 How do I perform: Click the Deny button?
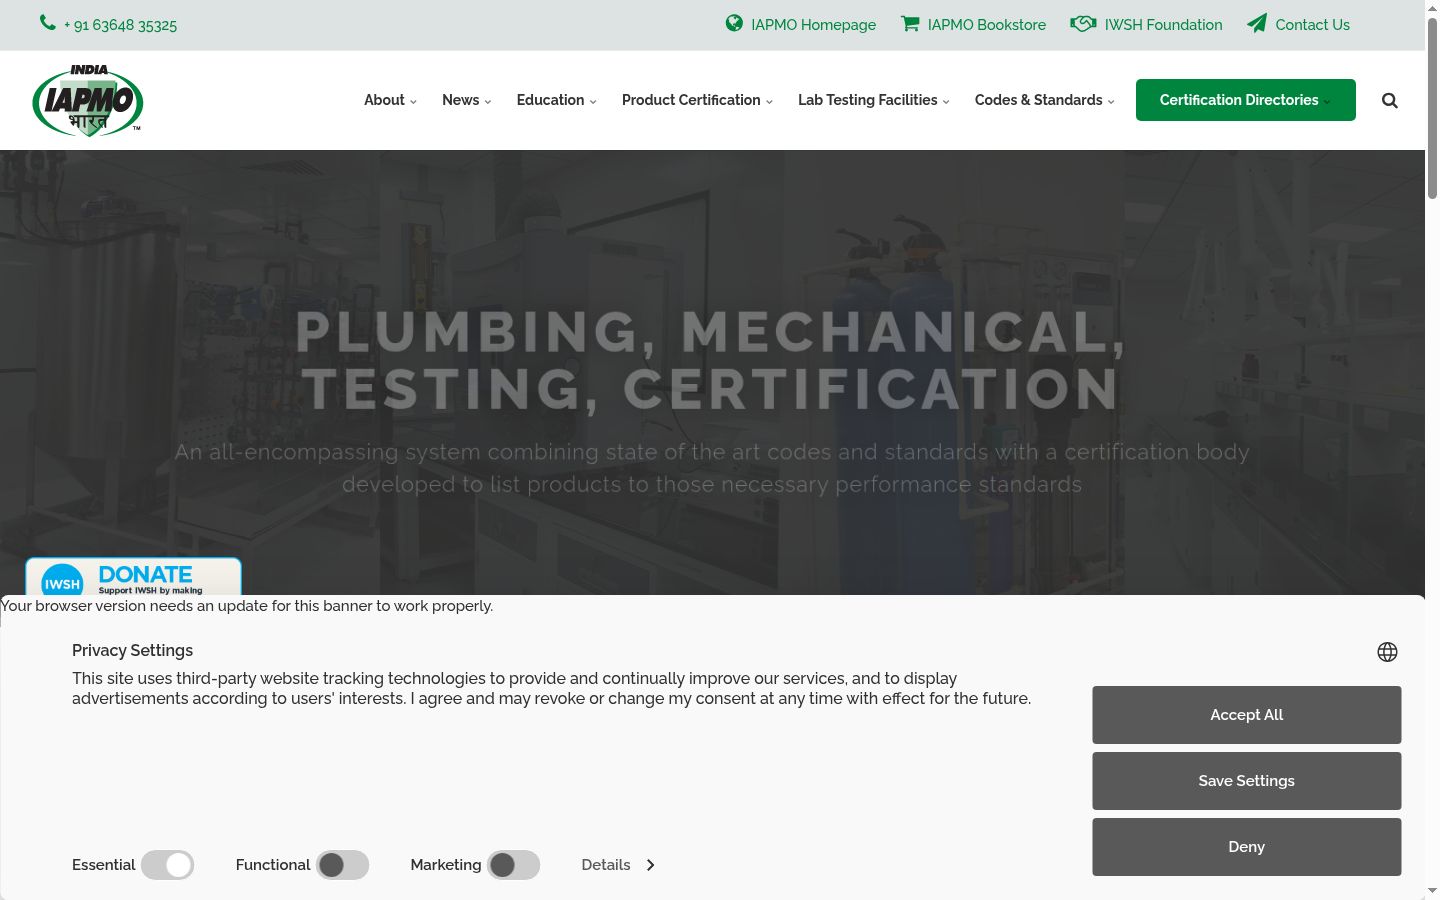point(1246,847)
